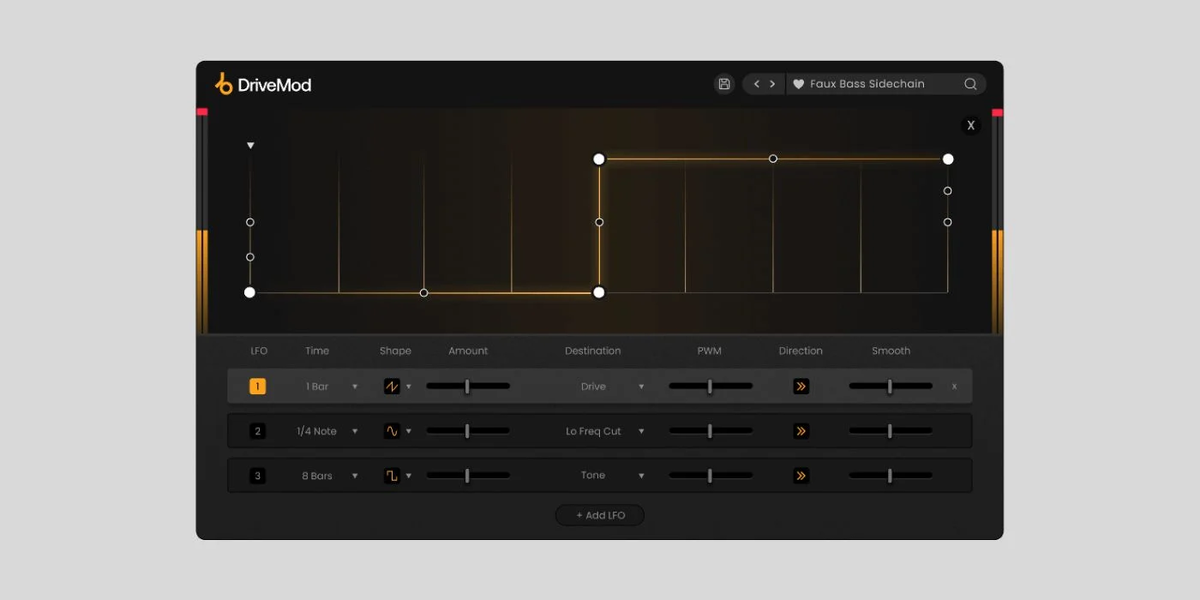Select the sine shape icon for LFO 2
This screenshot has width=1200, height=600.
coord(392,431)
